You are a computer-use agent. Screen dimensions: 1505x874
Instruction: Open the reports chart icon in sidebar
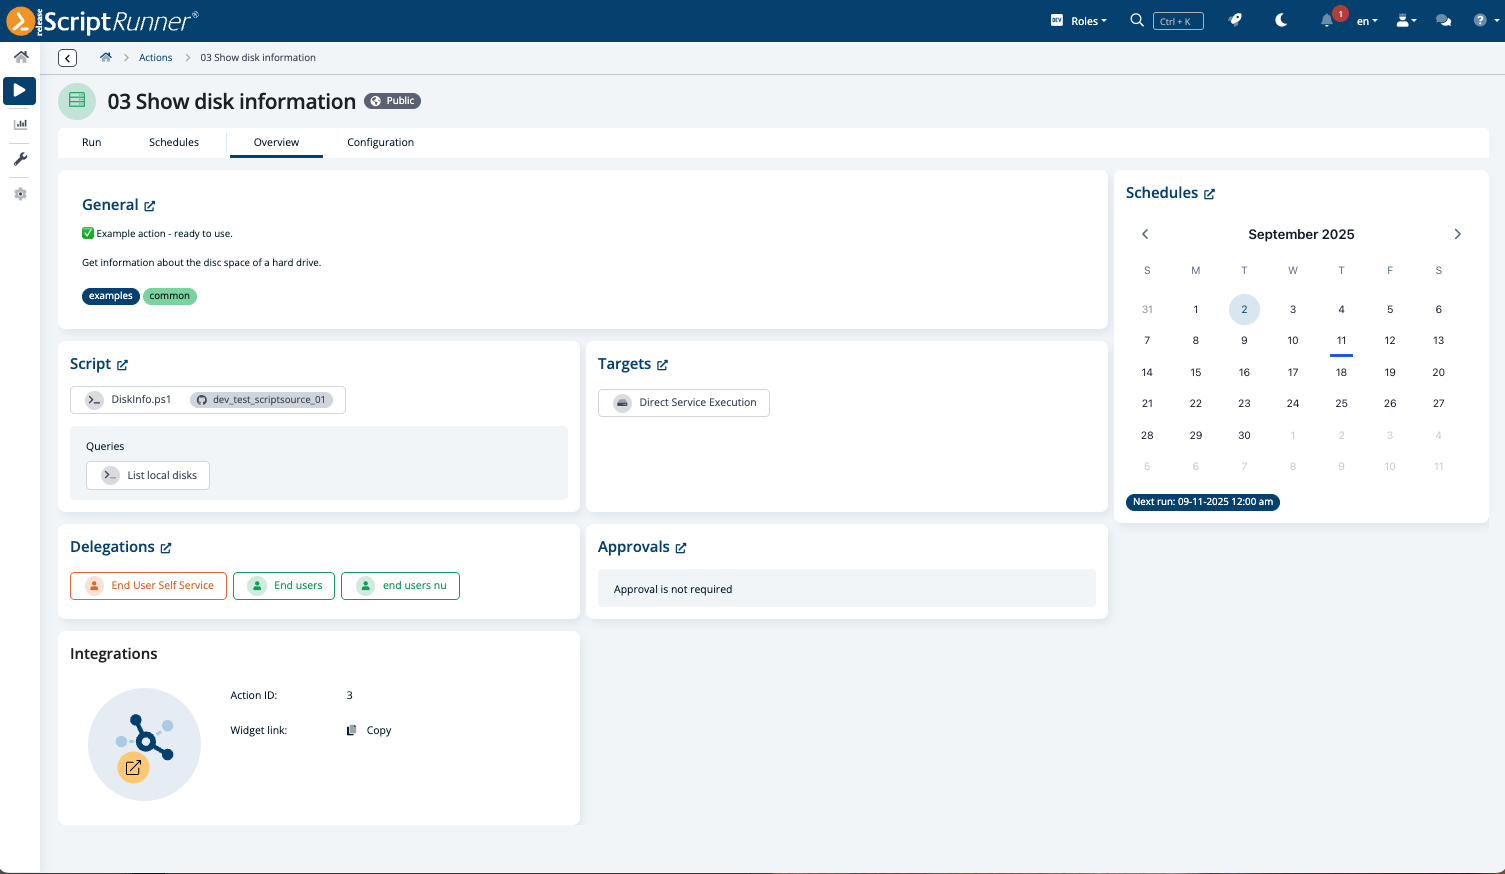pyautogui.click(x=20, y=125)
